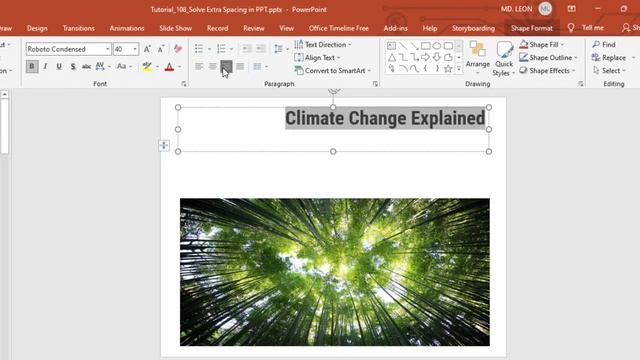This screenshot has width=640, height=360.
Task: Select the Curve shape
Action: [x=414, y=69]
